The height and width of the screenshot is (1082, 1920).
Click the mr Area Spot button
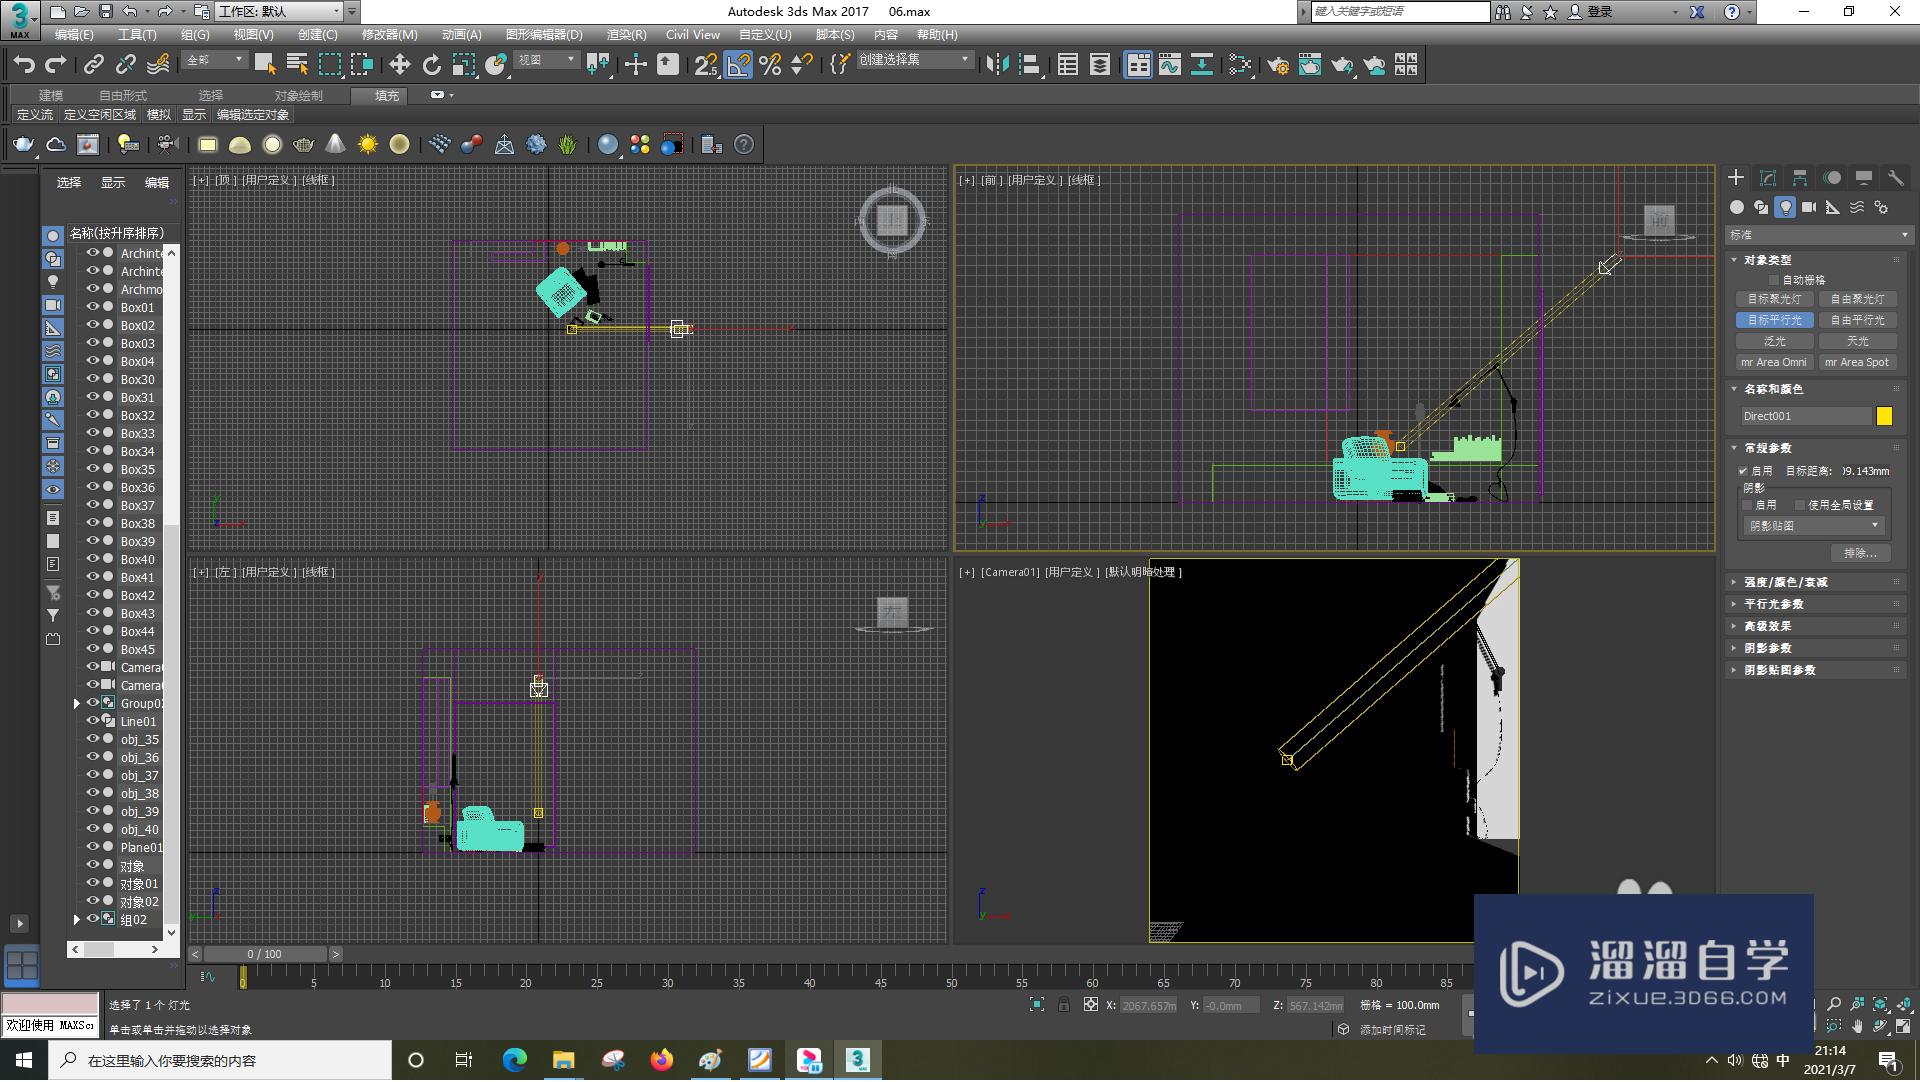click(x=1858, y=362)
